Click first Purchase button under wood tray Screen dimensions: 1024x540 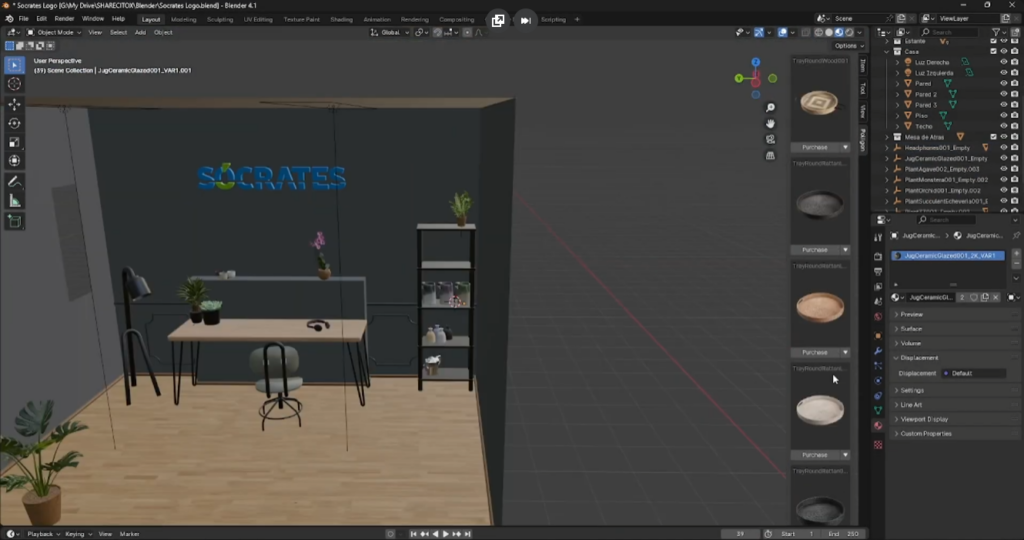(815, 148)
